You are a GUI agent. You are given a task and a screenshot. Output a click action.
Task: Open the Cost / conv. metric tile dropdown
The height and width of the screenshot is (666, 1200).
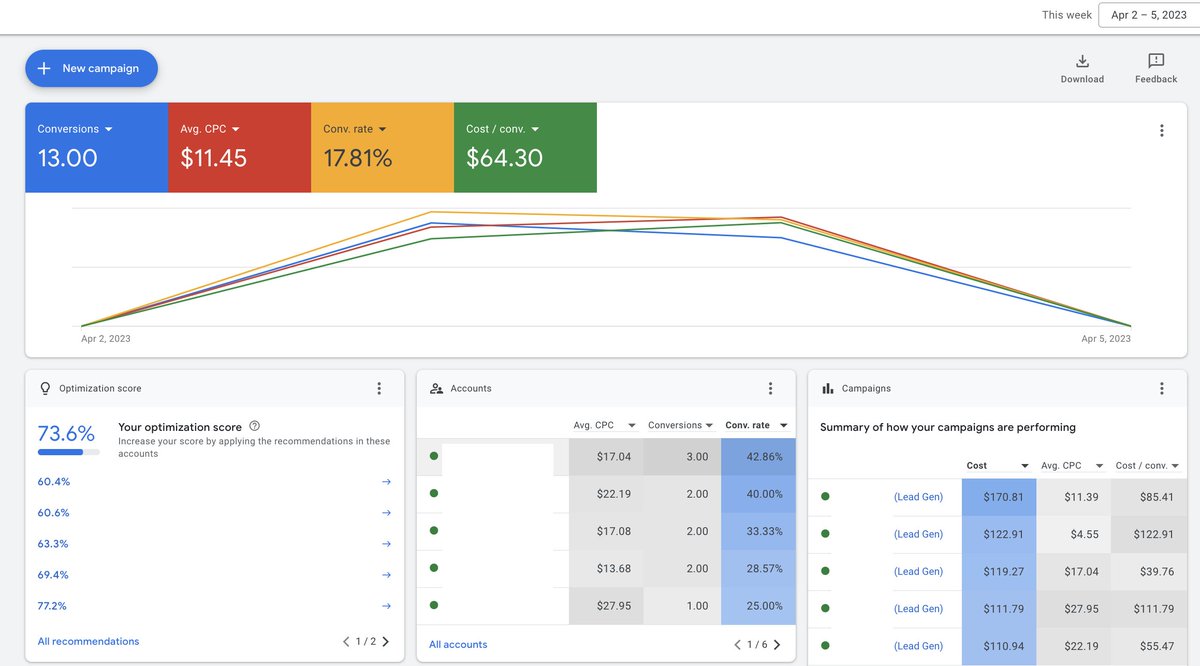click(x=535, y=129)
